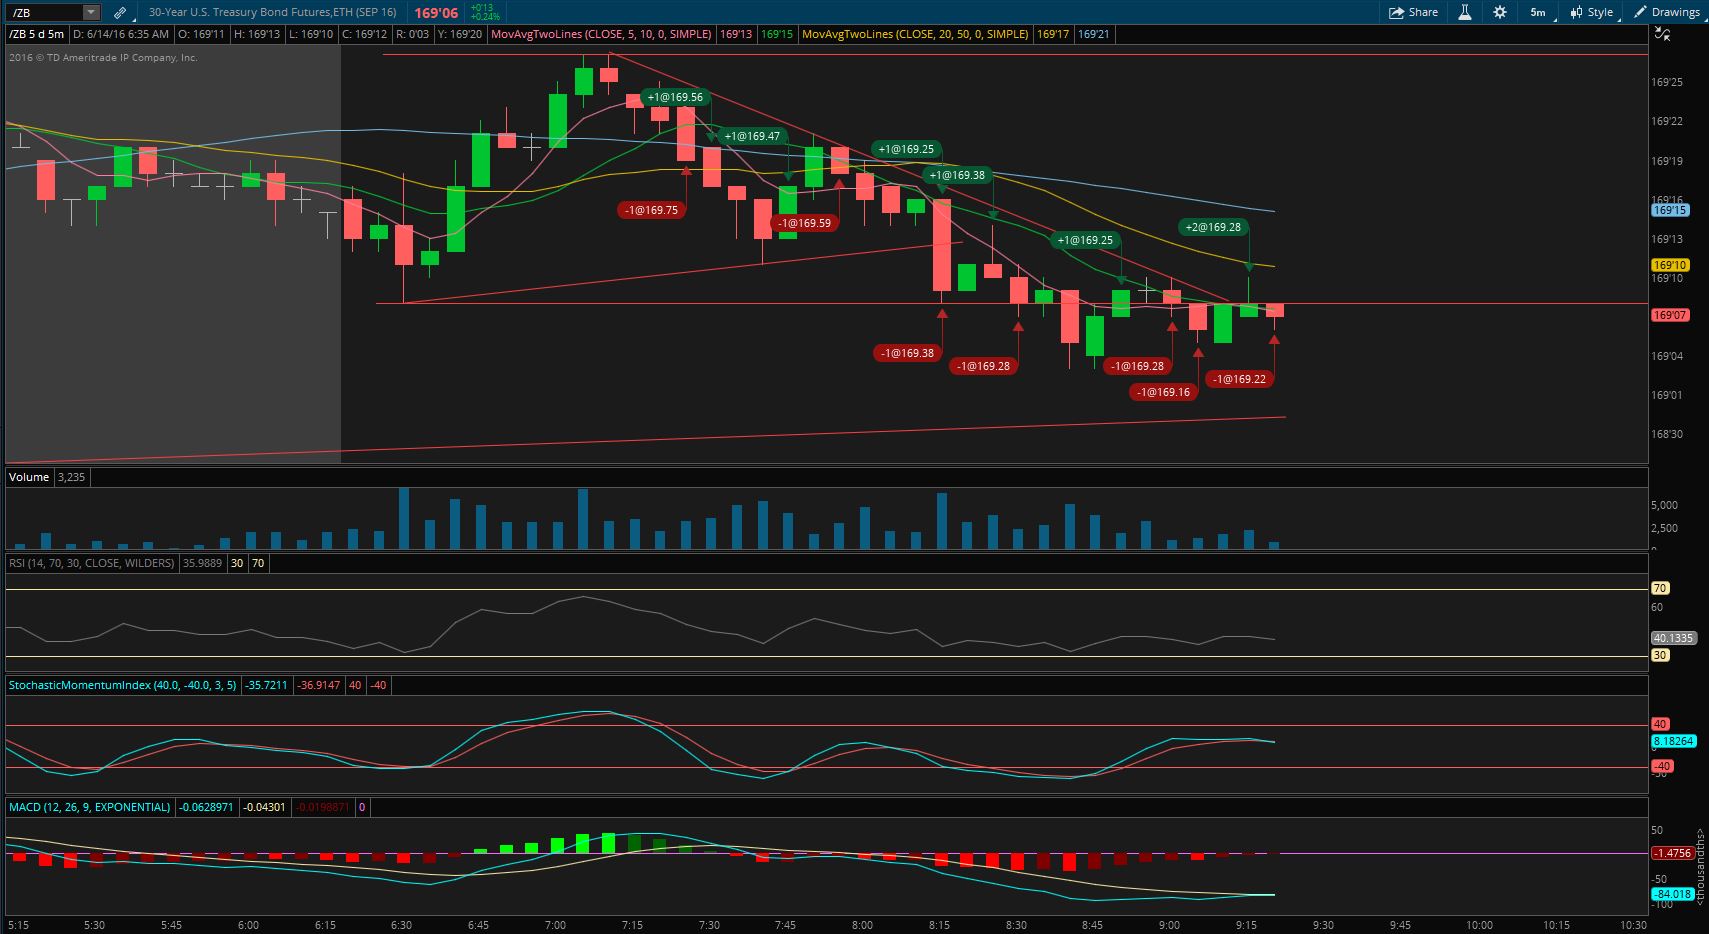Open the symbol link chain icon
The width and height of the screenshot is (1709, 934).
pyautogui.click(x=120, y=12)
